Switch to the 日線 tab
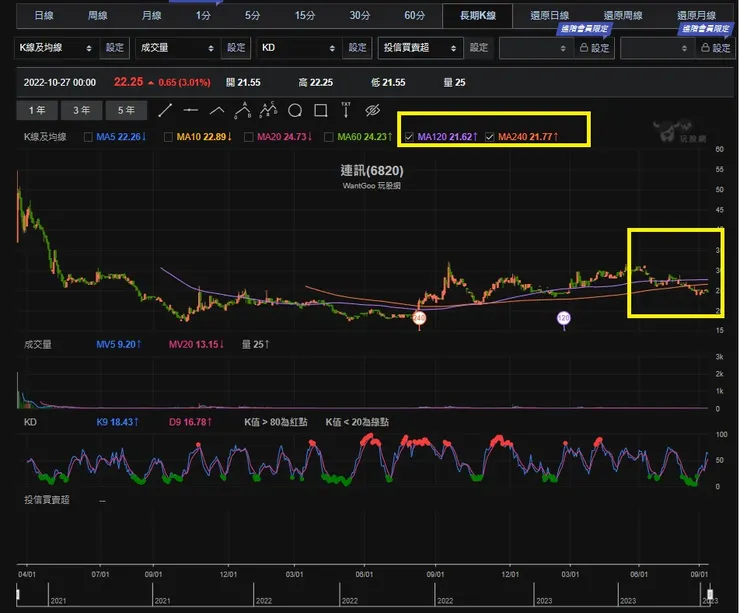The height and width of the screenshot is (613, 740). (44, 16)
